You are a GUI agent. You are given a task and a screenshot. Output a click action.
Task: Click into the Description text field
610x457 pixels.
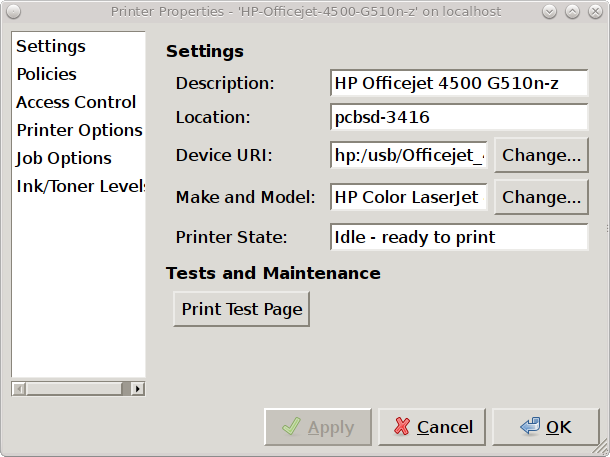pos(459,83)
